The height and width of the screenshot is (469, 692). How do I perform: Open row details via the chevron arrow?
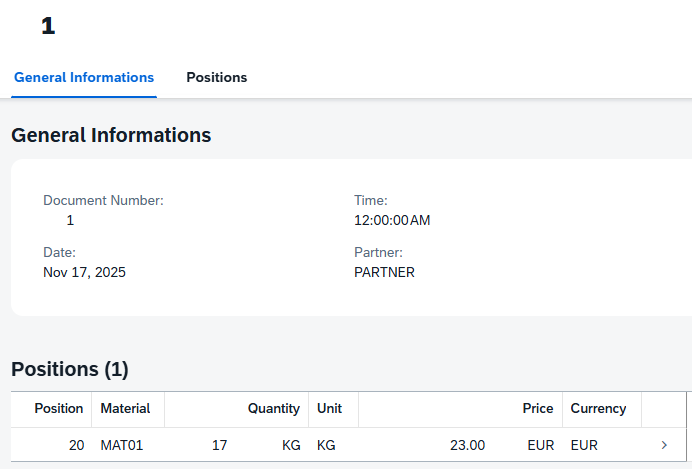[x=665, y=445]
